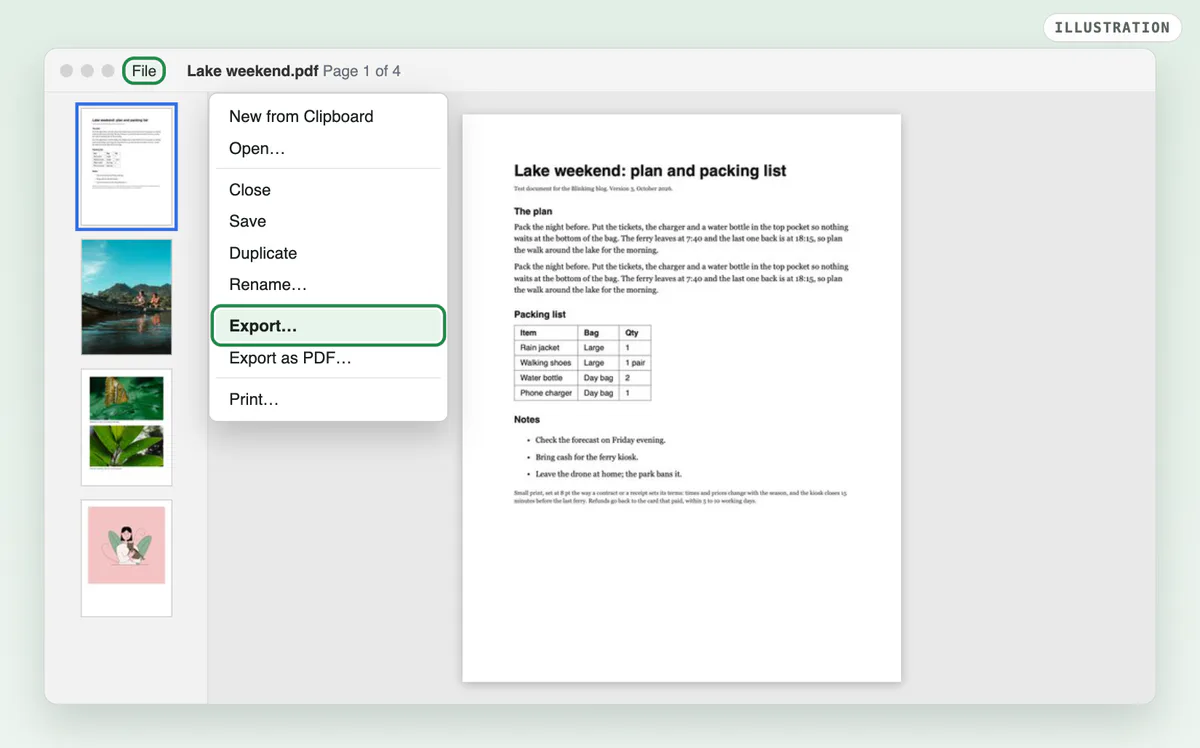This screenshot has height=748, width=1200.
Task: Click the 'Item' table header
Action: [x=546, y=332]
